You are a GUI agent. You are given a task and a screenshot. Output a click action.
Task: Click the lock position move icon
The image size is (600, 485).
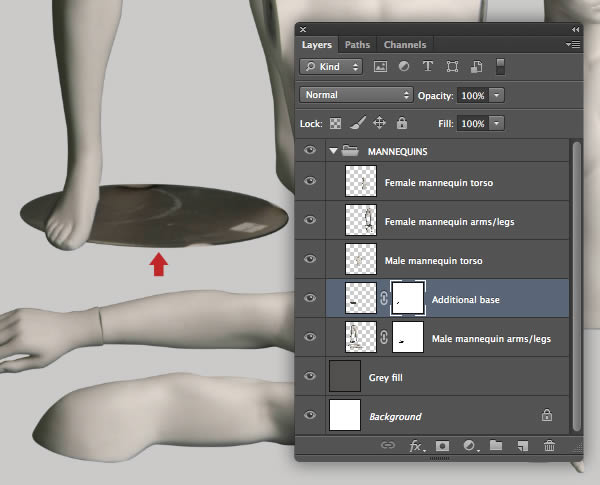379,123
